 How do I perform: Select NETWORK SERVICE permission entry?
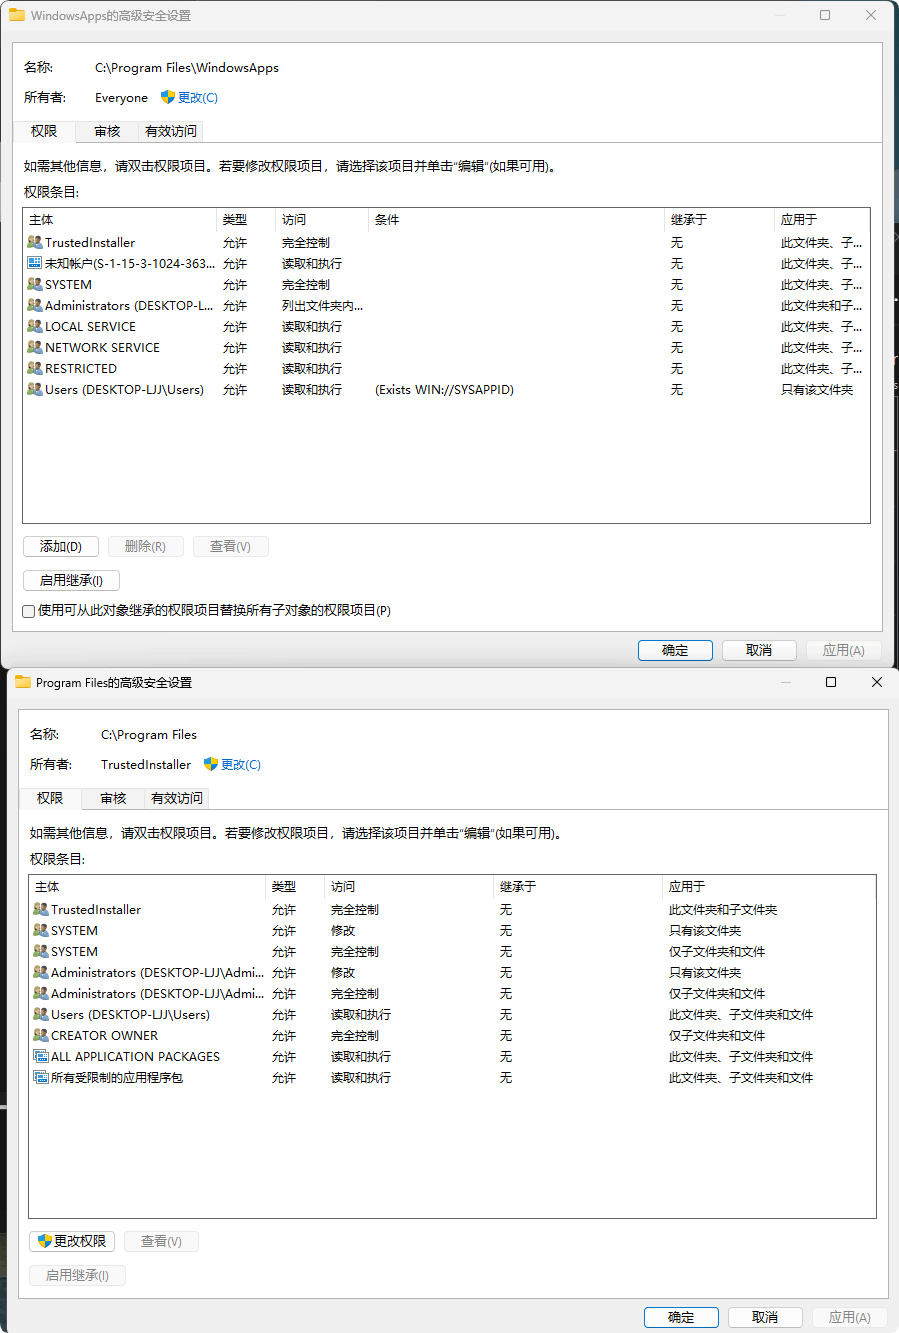[446, 348]
